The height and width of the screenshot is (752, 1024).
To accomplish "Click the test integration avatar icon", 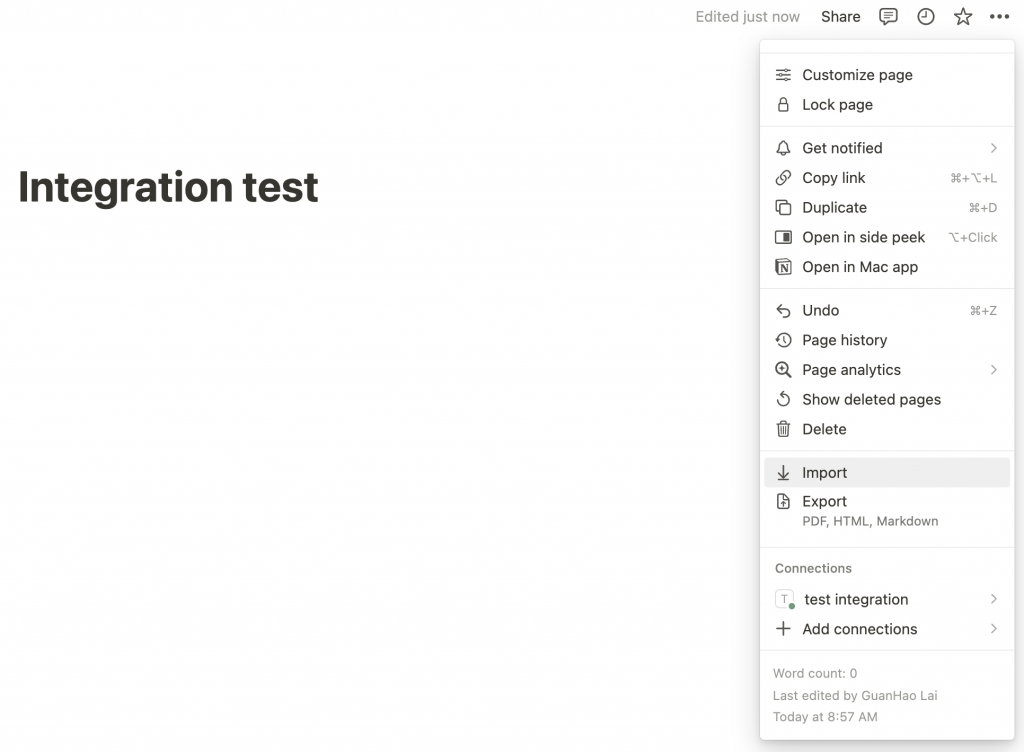I will click(x=785, y=599).
